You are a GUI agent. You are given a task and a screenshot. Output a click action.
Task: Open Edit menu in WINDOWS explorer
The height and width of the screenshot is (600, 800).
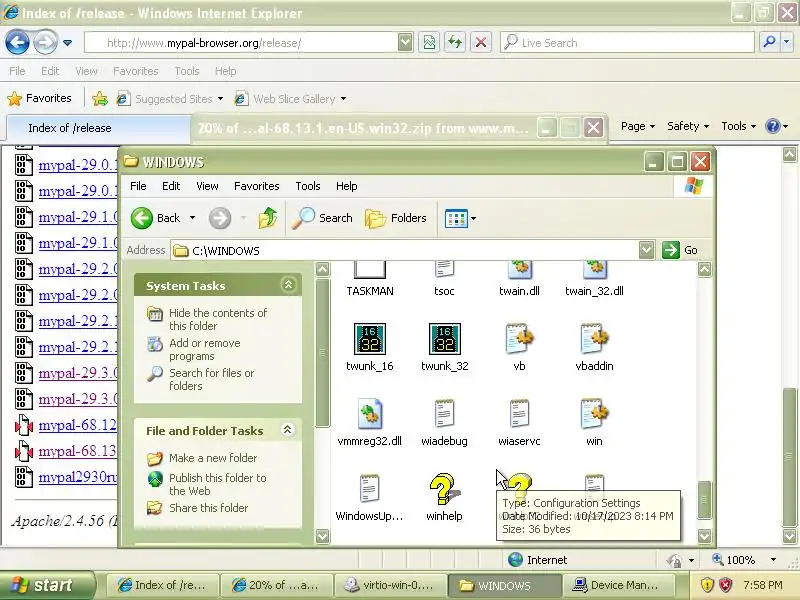point(171,186)
